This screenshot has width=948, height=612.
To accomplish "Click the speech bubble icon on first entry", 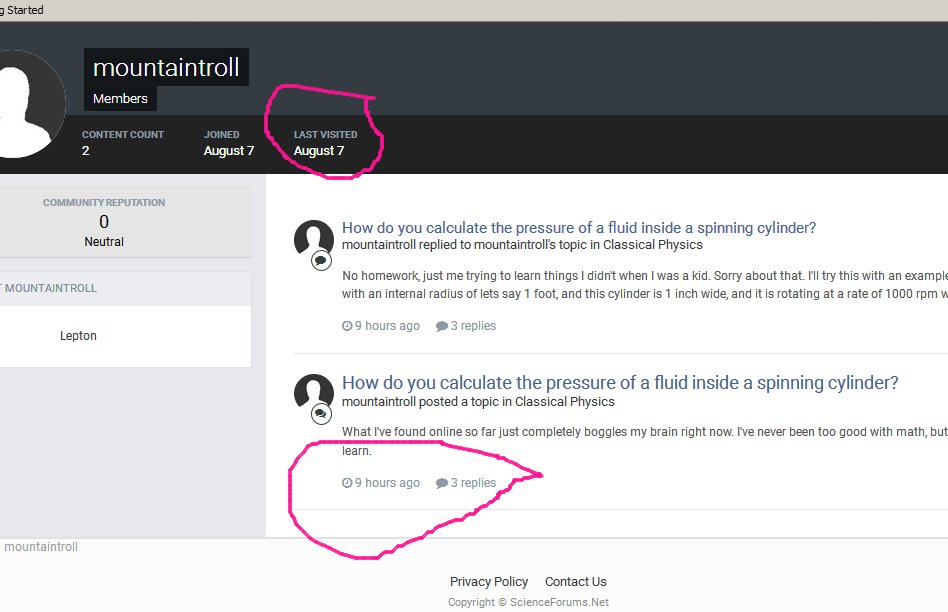I will click(x=441, y=326).
